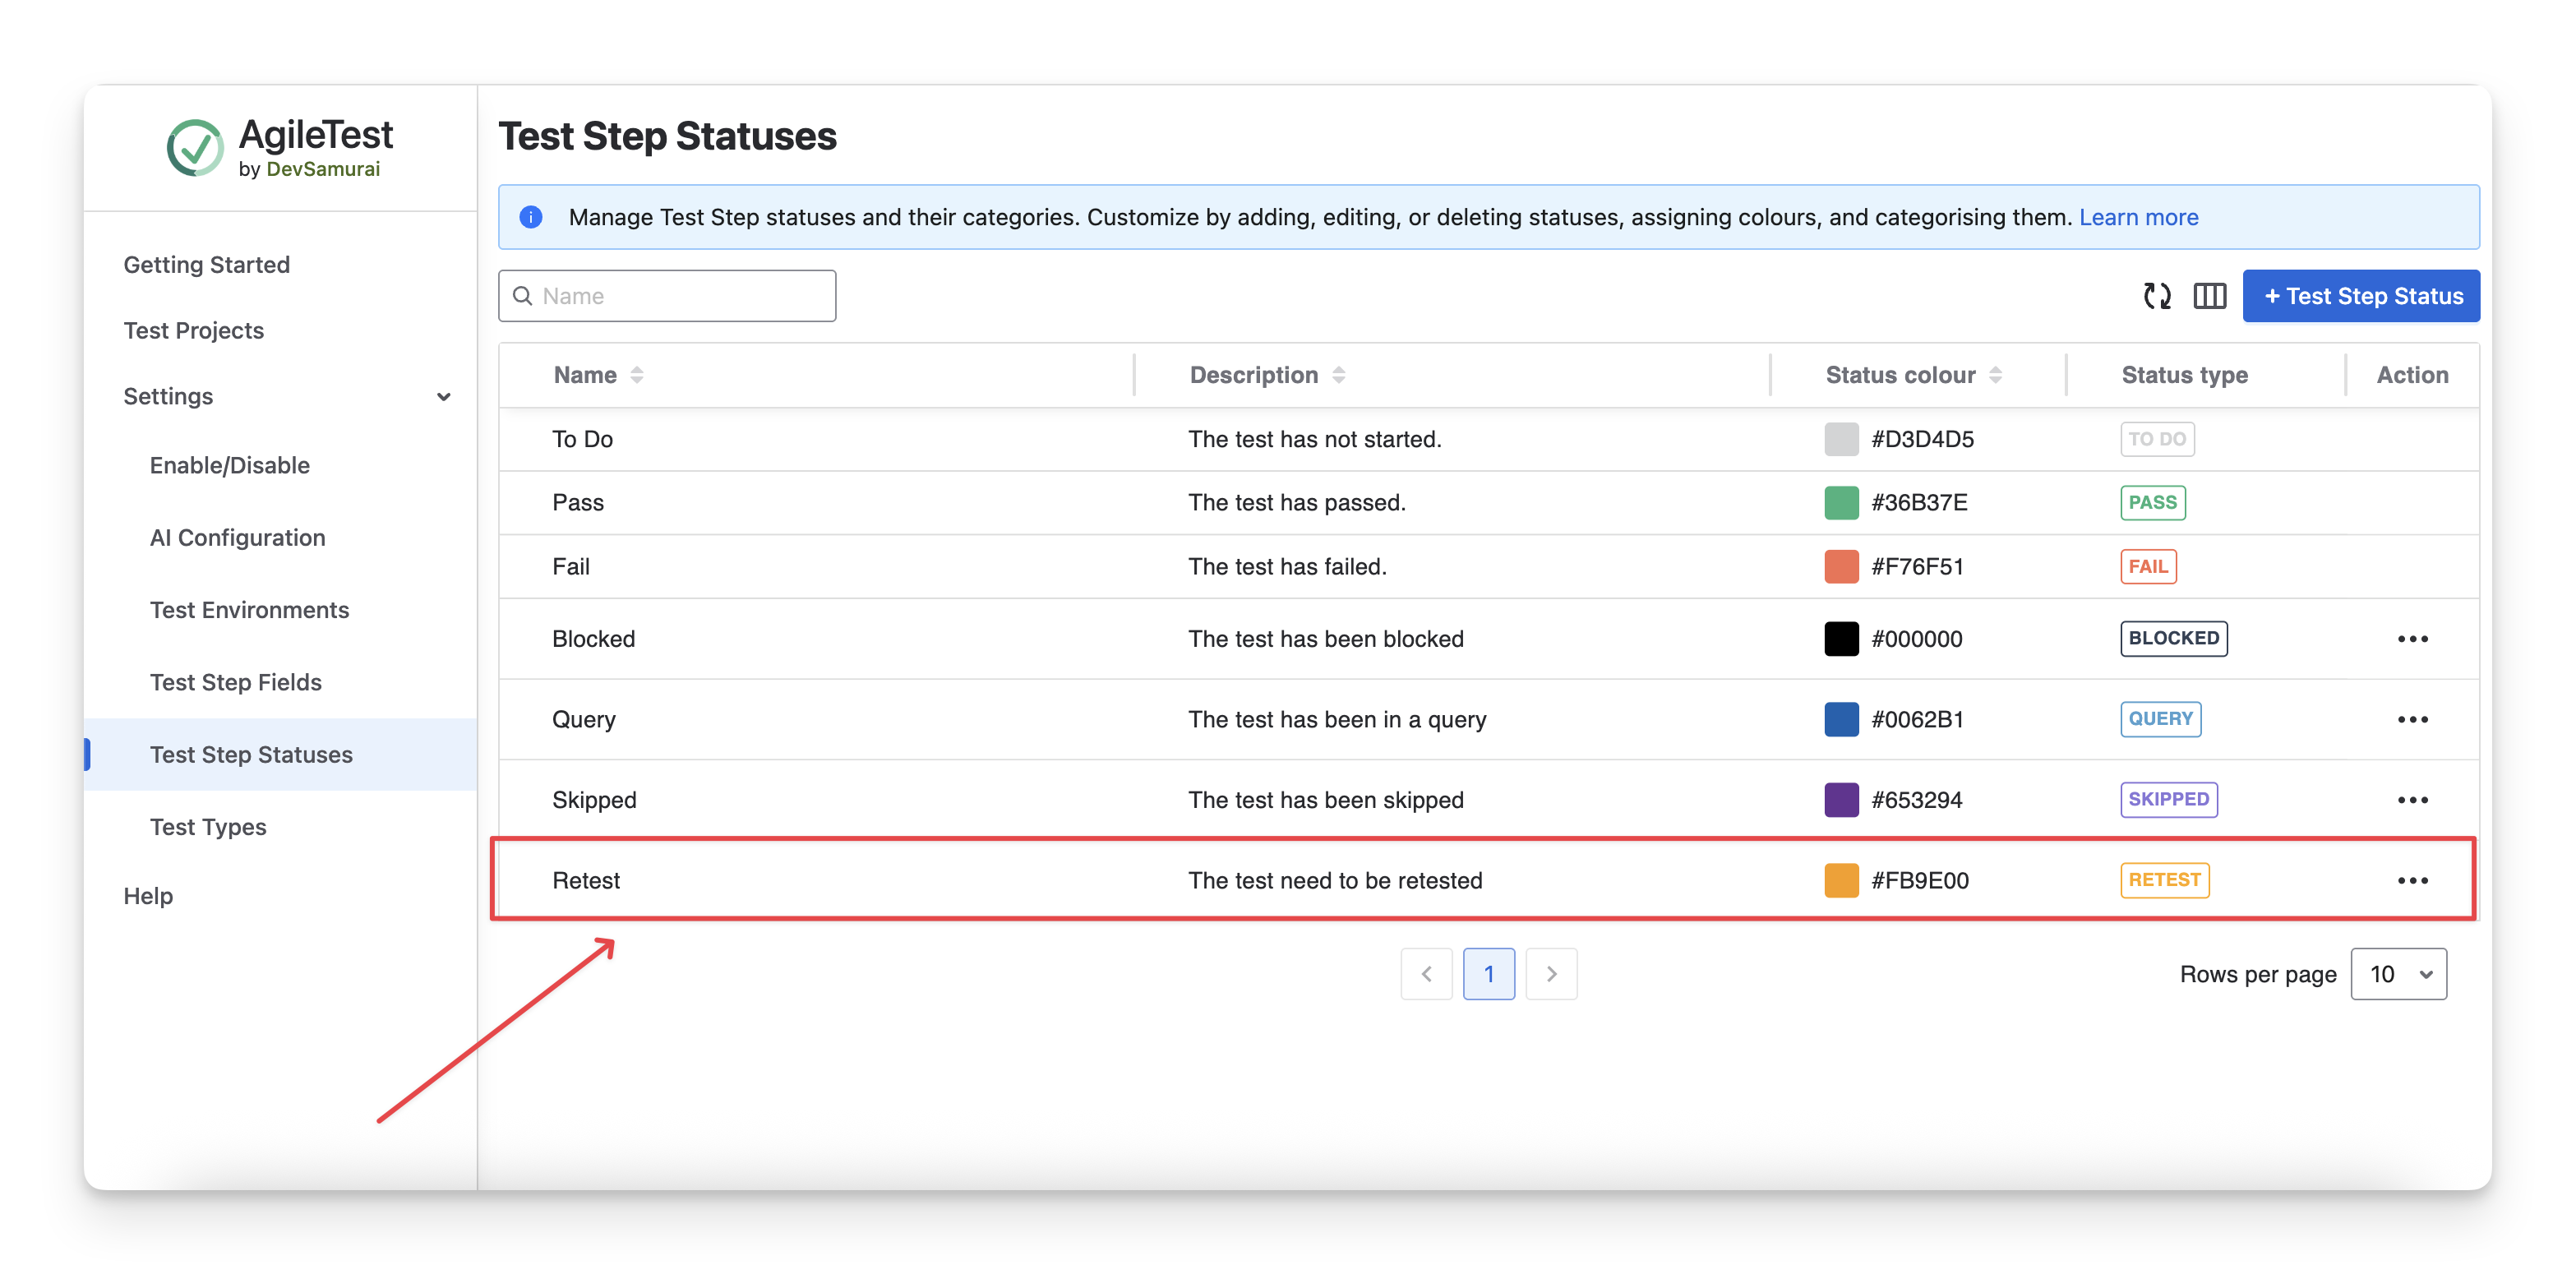Open action menu for Query row
Screen dimensions: 2576x1274
click(x=2412, y=719)
